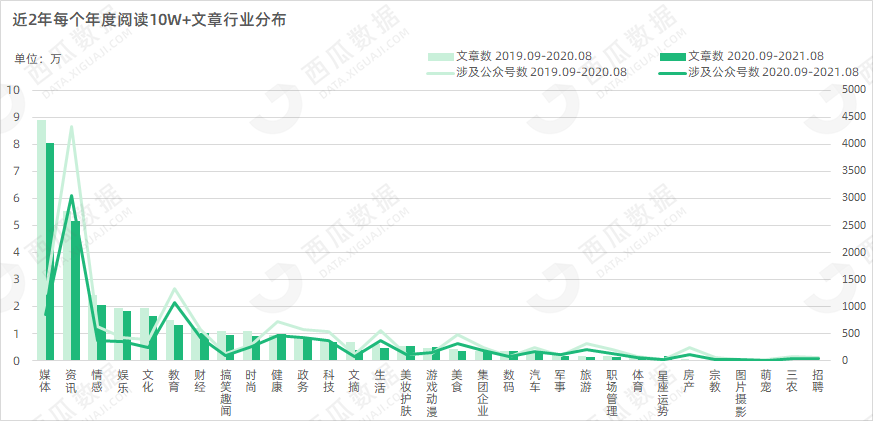The height and width of the screenshot is (421, 873).
Task: Select the 健康 category axis label
Action: pyautogui.click(x=277, y=381)
